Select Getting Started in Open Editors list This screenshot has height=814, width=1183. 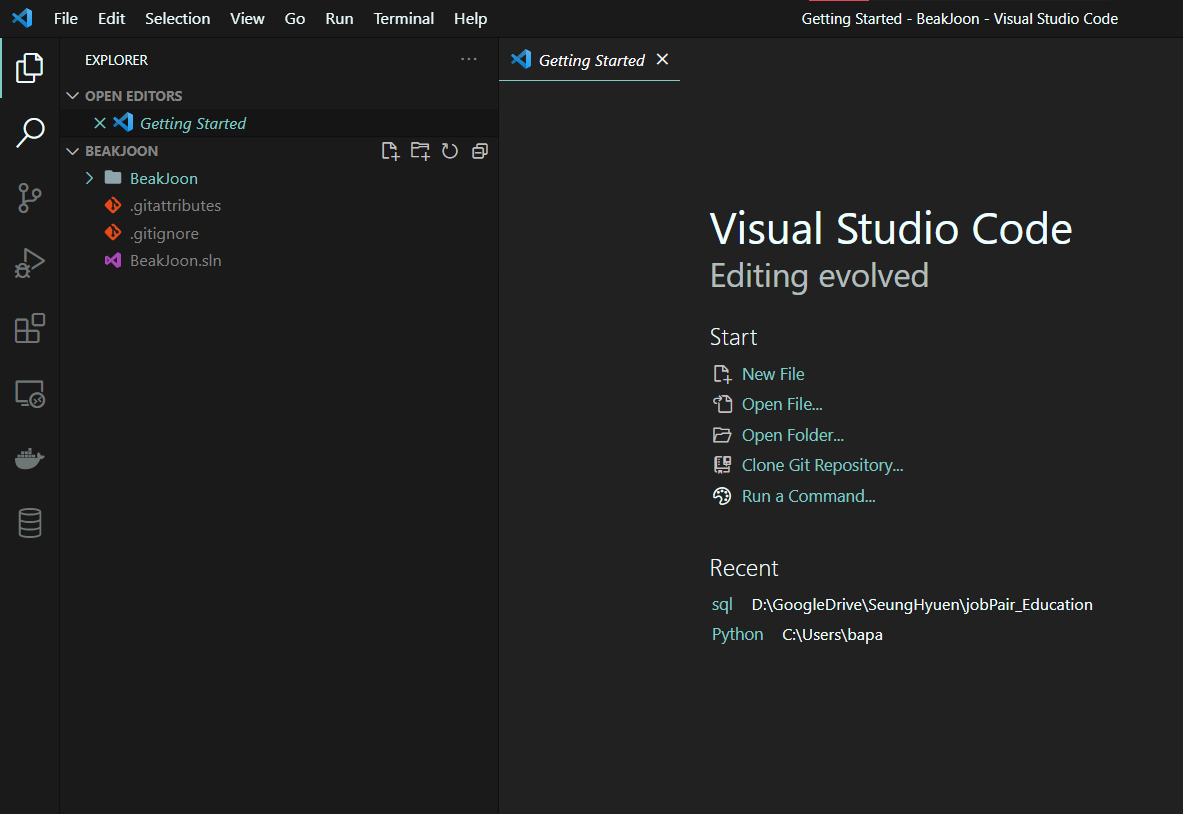pyautogui.click(x=279, y=123)
